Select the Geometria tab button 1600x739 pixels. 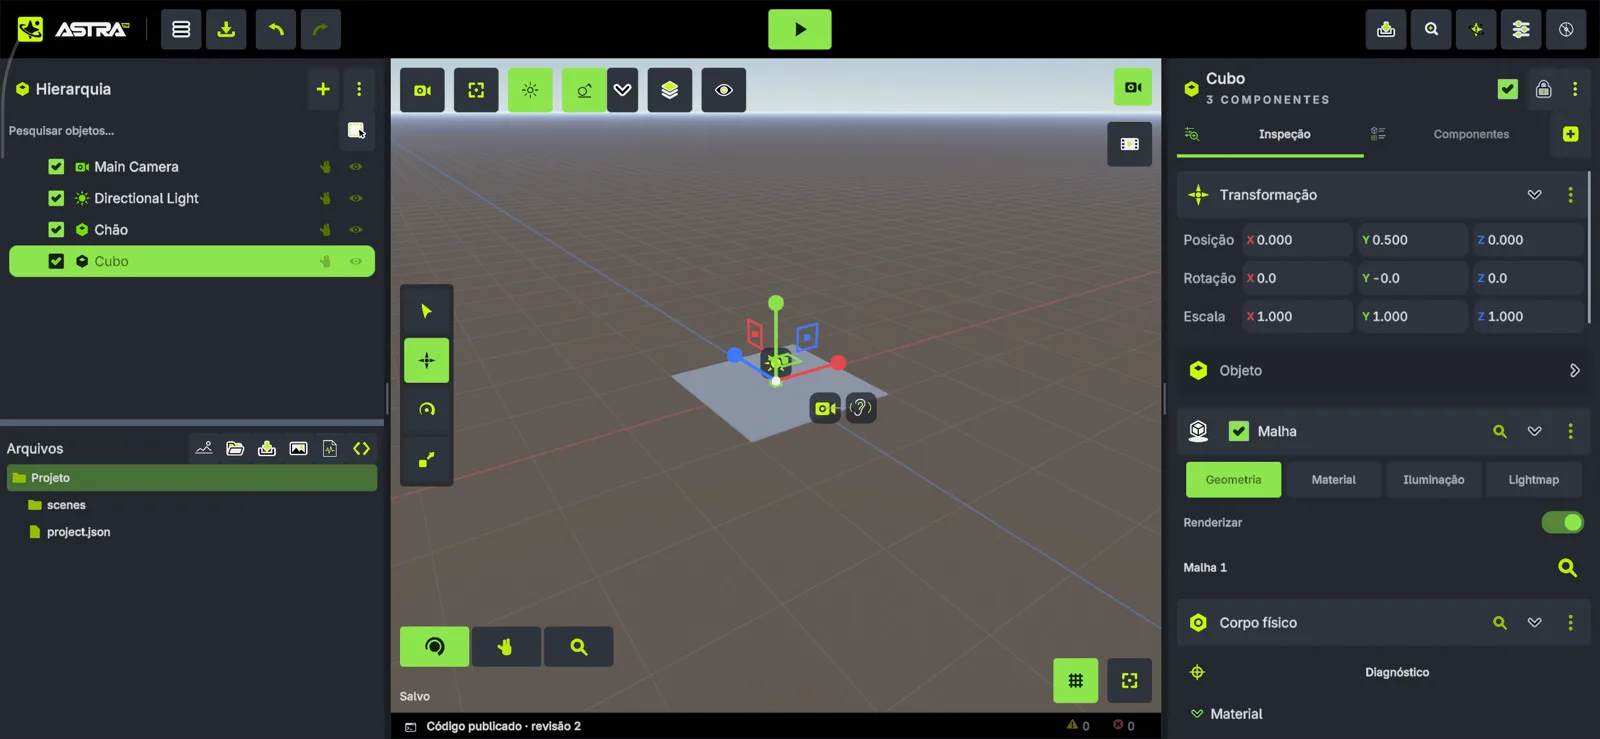[1233, 480]
